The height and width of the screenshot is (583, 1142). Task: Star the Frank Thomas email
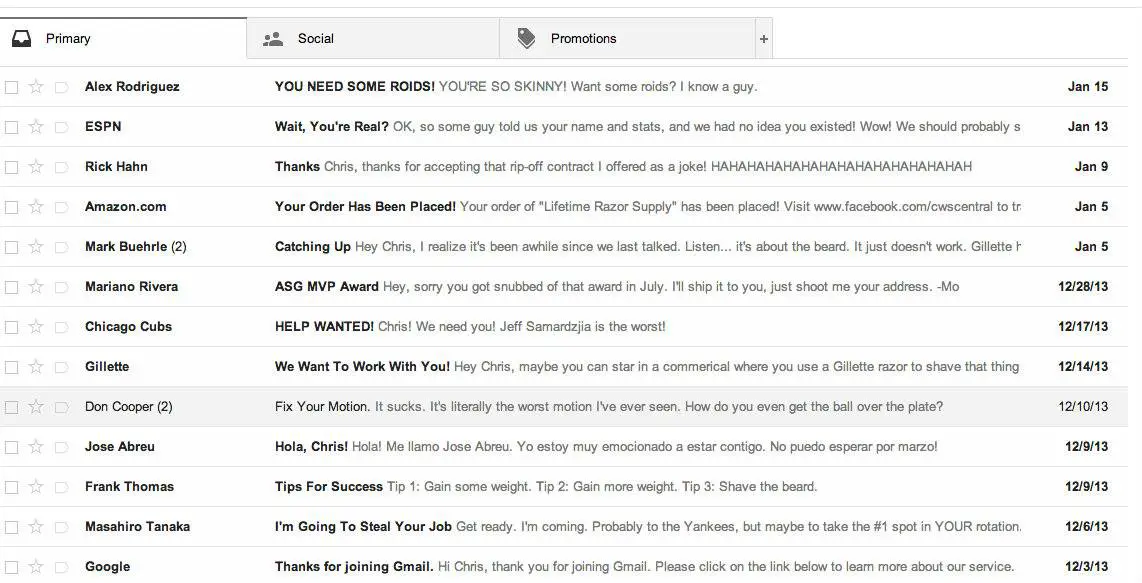point(36,487)
